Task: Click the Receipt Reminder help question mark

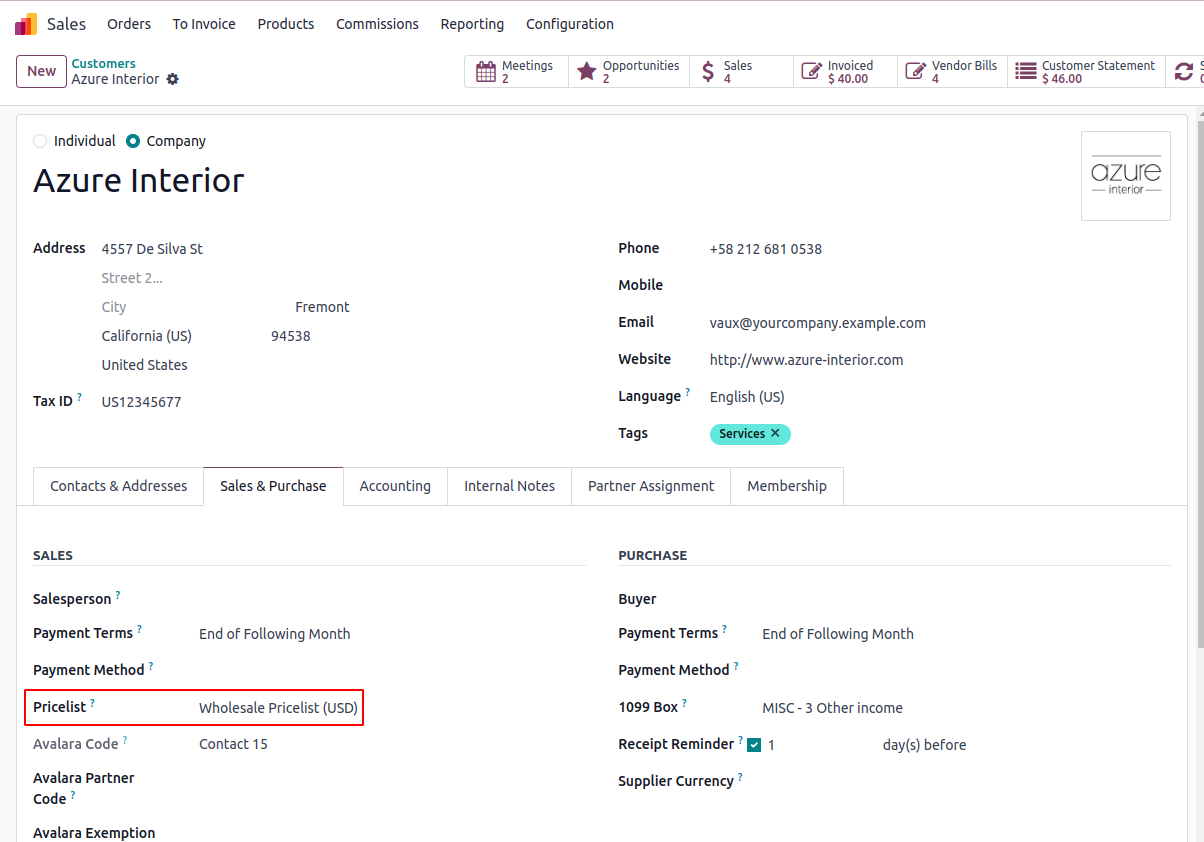Action: point(741,740)
